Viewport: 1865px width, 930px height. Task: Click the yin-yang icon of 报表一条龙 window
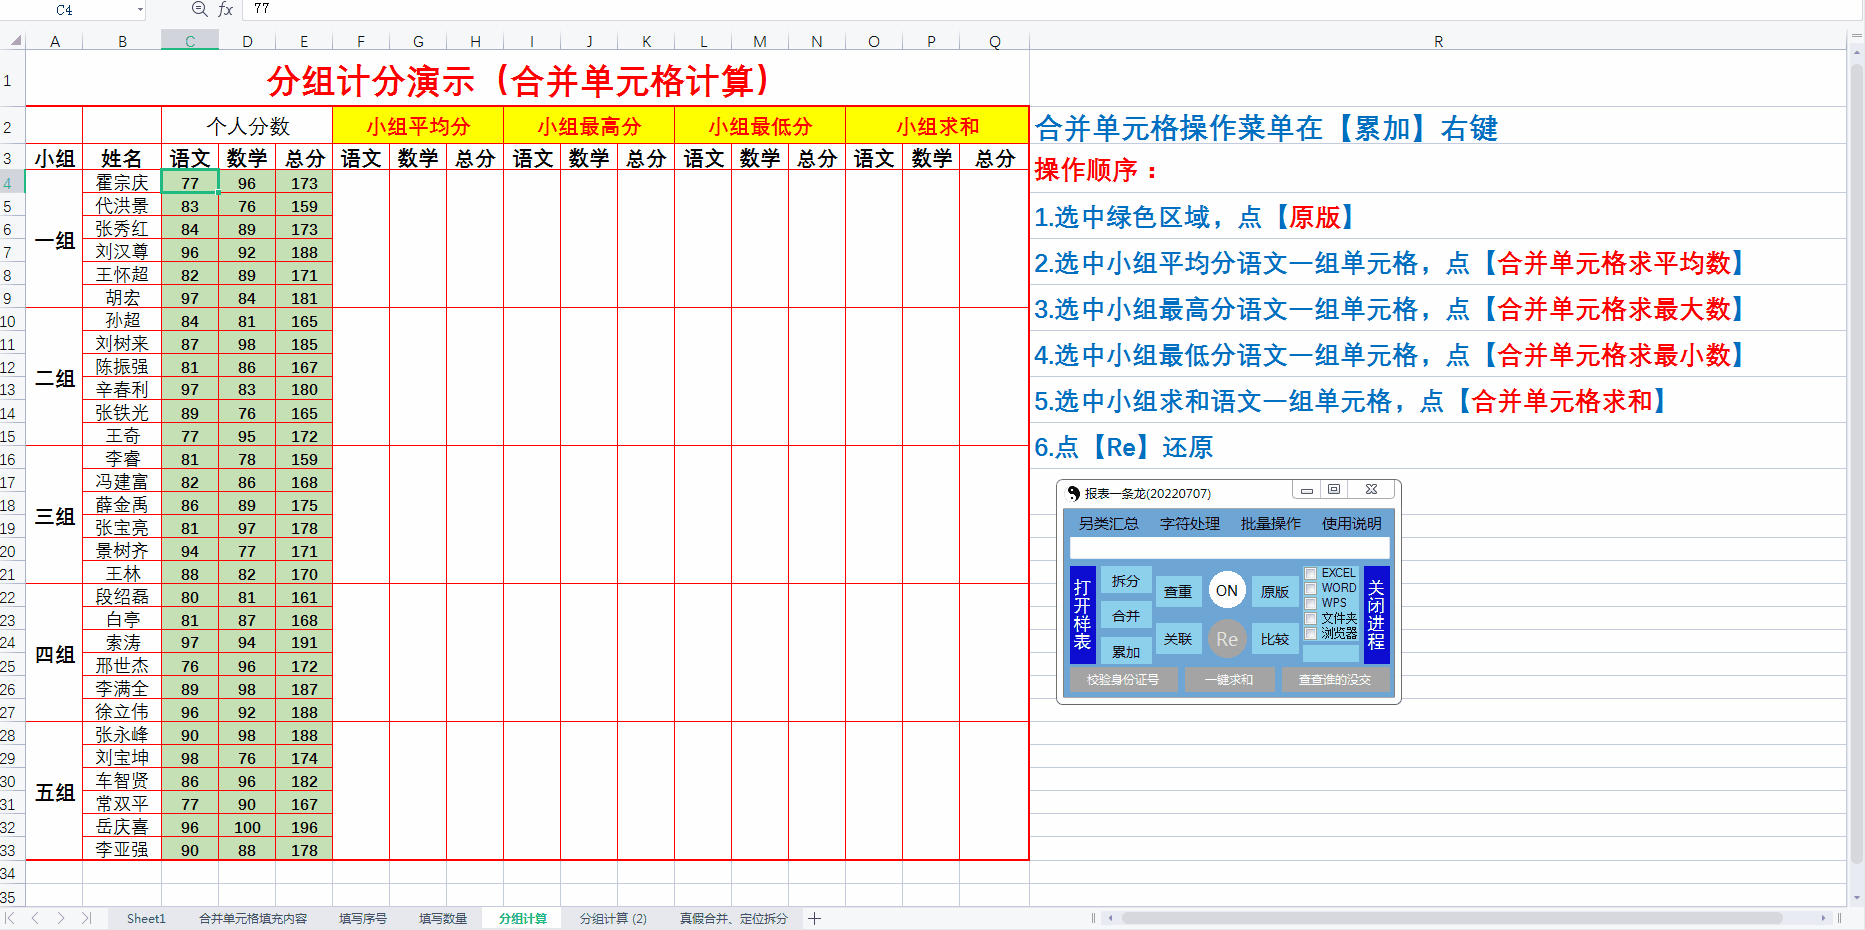click(1073, 493)
